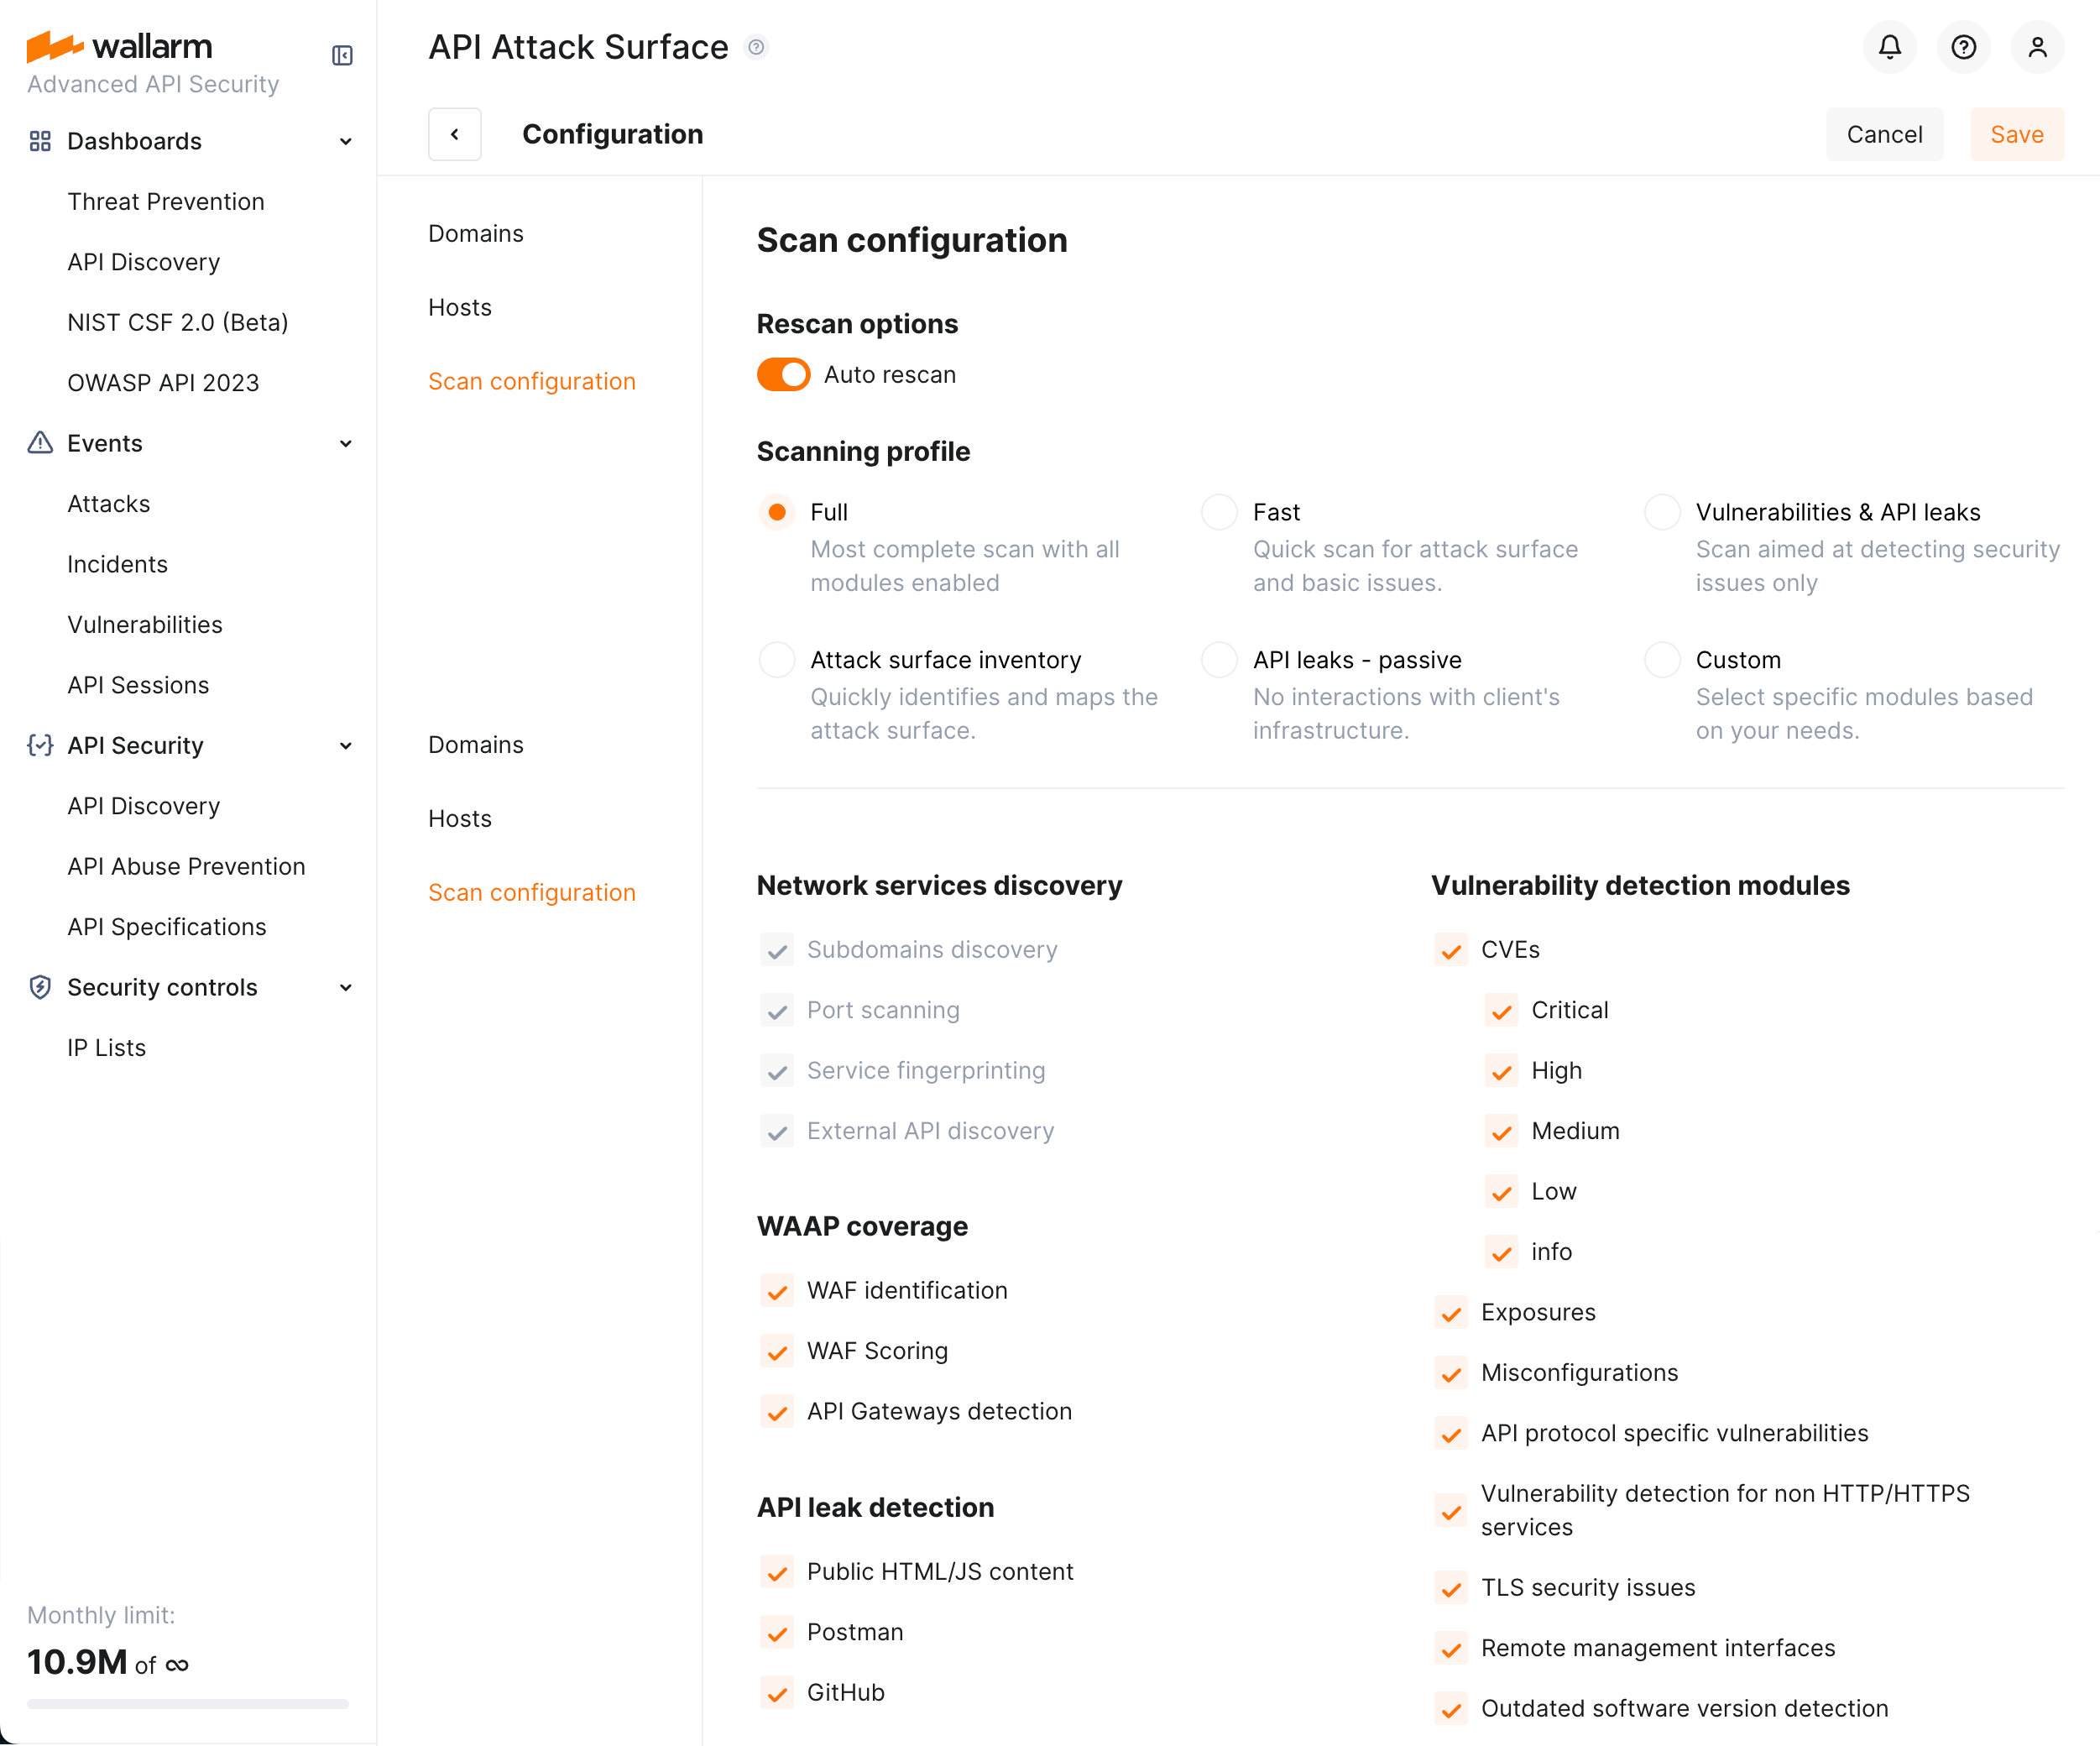Open the help question mark icon
This screenshot has width=2100, height=1746.
[1963, 47]
